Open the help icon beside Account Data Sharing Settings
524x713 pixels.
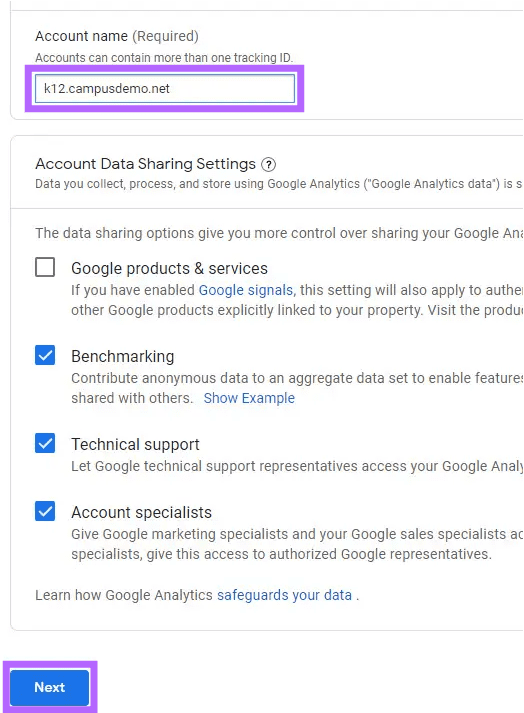point(268,164)
